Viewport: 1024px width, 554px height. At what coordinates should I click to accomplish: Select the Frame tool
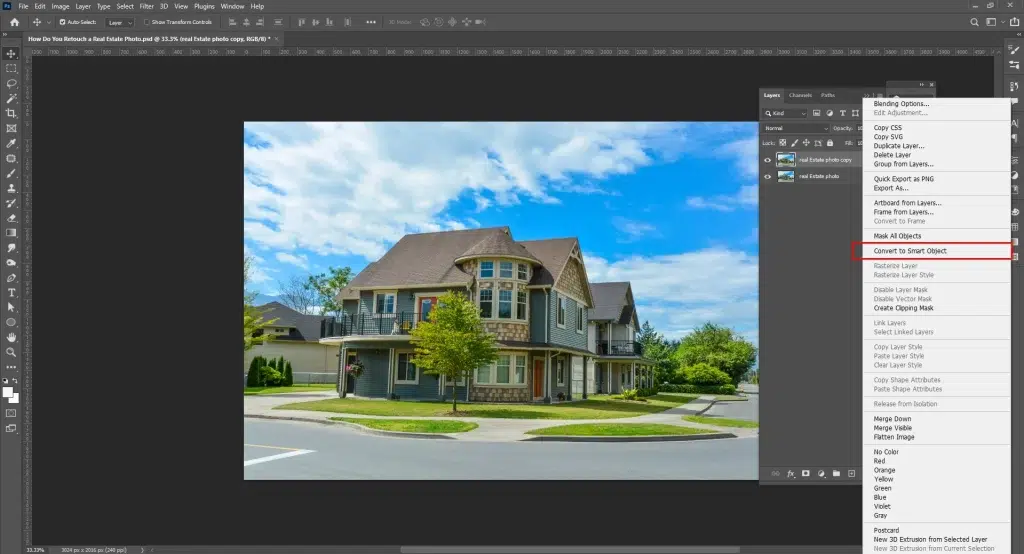coord(11,129)
